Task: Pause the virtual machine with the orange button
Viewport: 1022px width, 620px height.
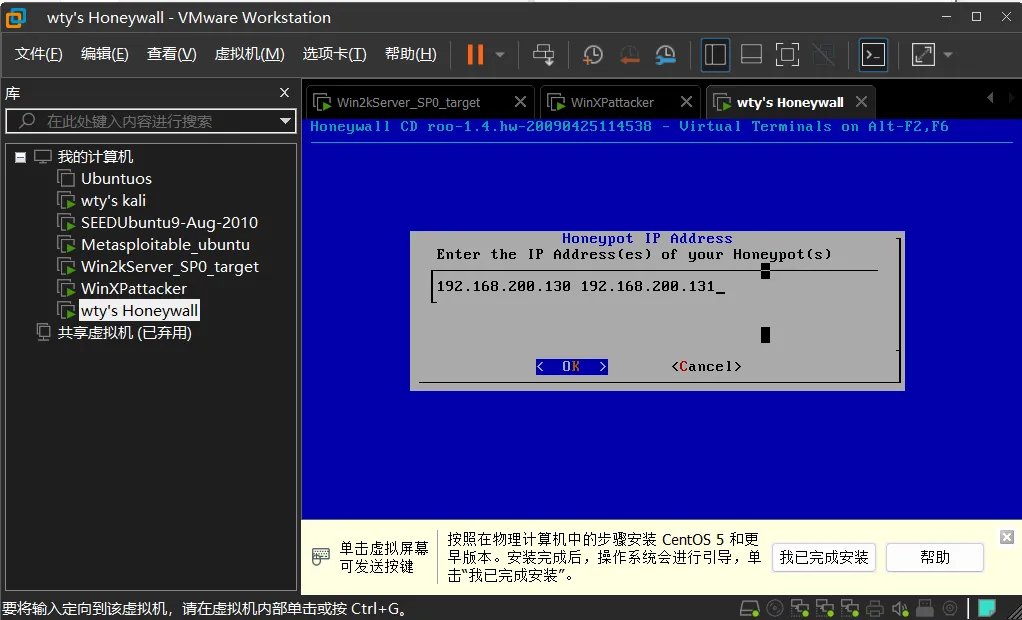Action: pos(475,55)
